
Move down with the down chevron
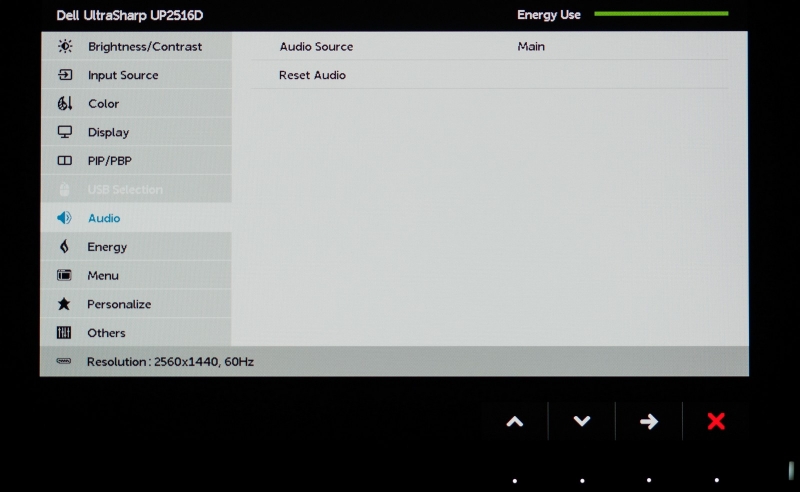[x=582, y=422]
